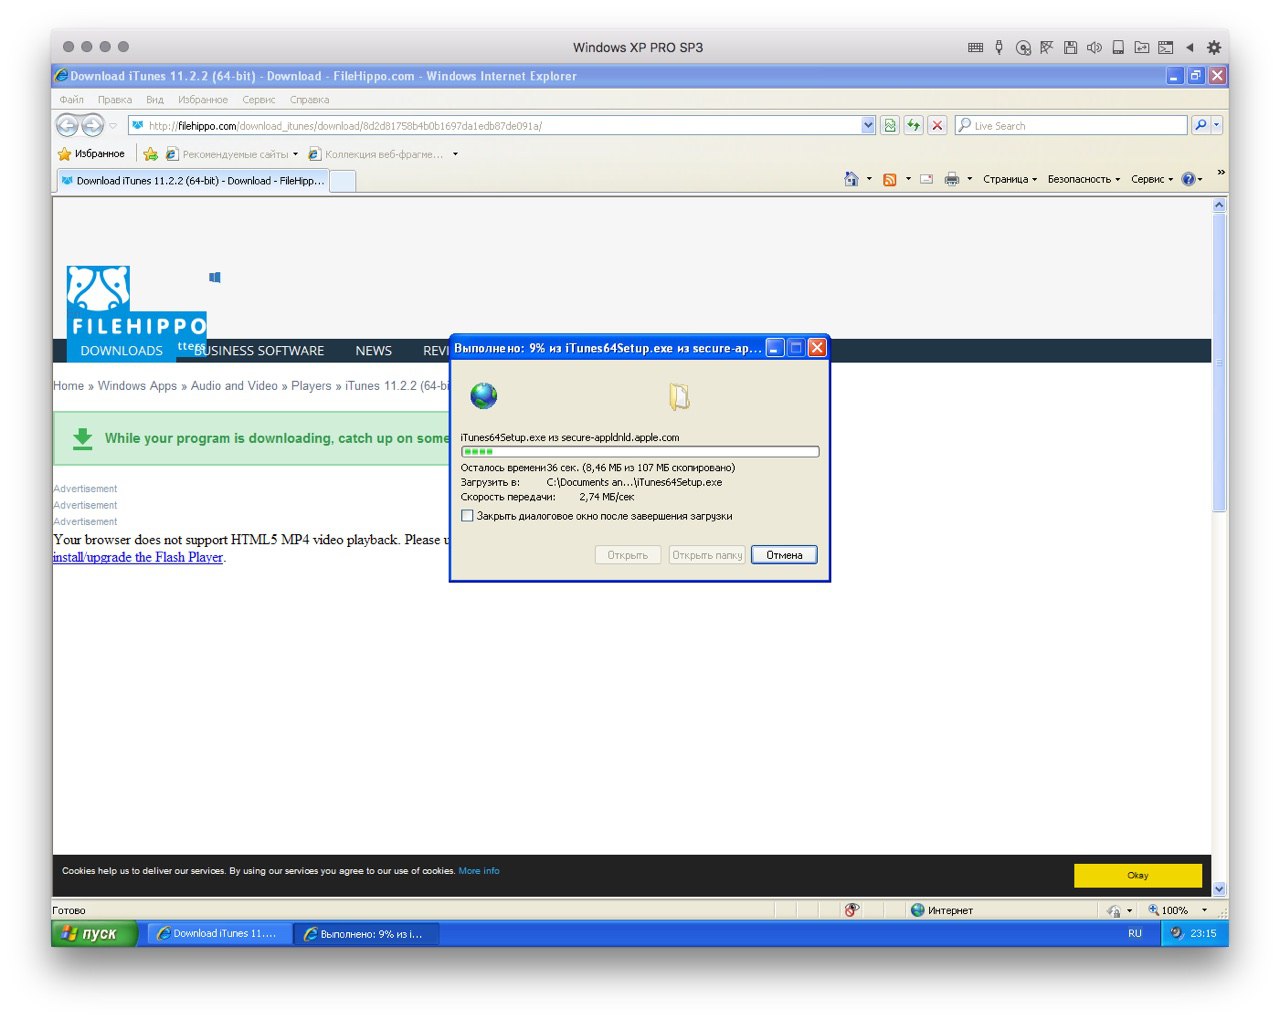Image resolution: width=1280 pixels, height=1020 pixels.
Task: Cancel the download with Отмена
Action: click(x=784, y=555)
